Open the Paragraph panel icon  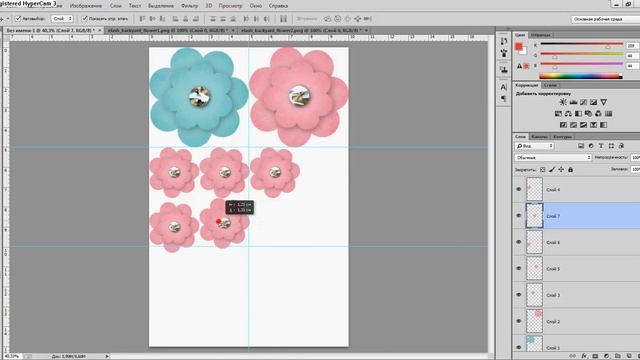504,98
